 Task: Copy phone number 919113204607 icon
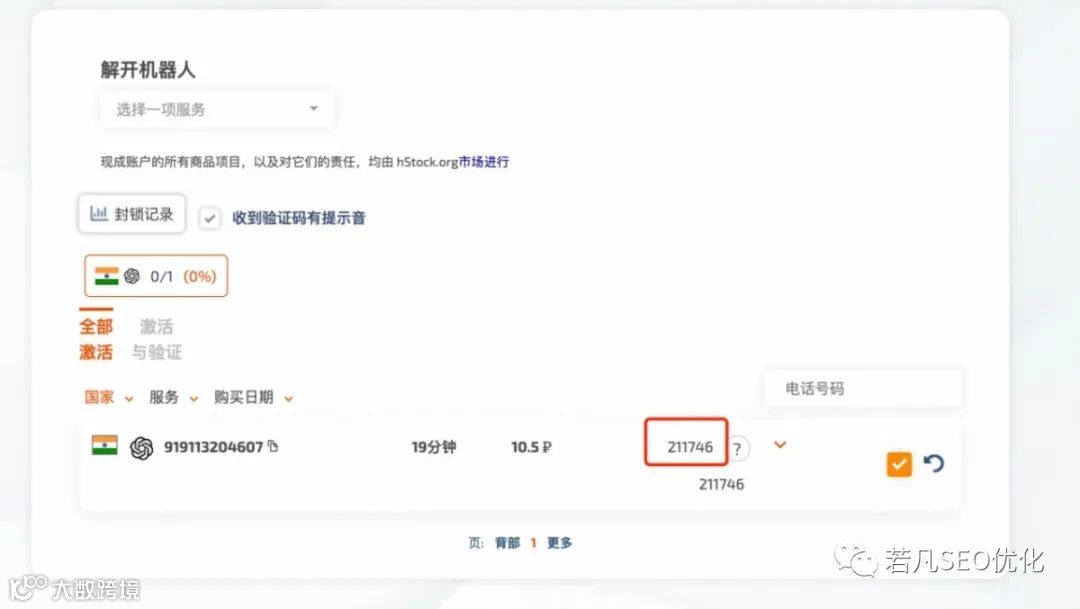pyautogui.click(x=273, y=446)
